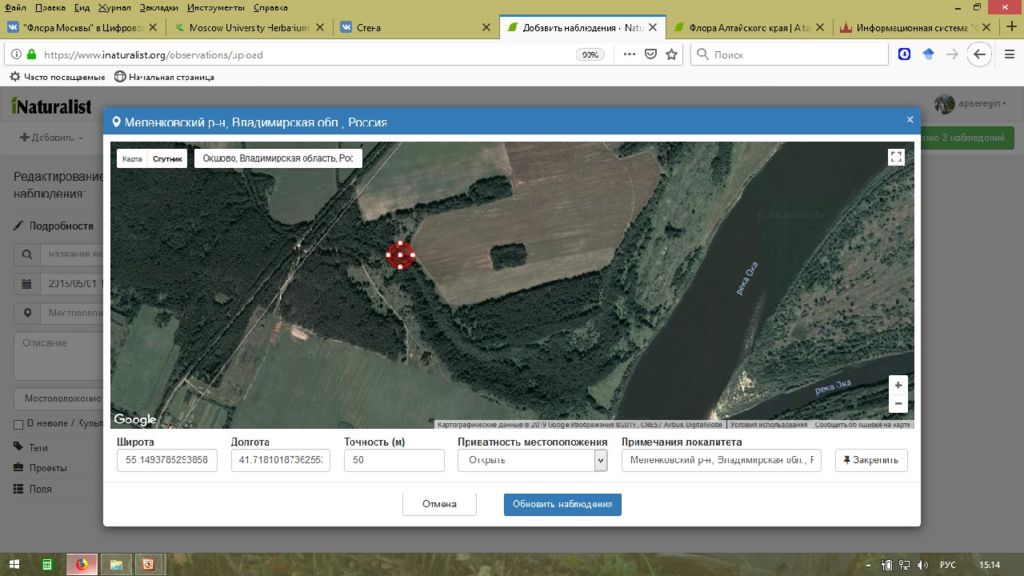Open the Журнал menu
Image resolution: width=1024 pixels, height=576 pixels.
114,7
